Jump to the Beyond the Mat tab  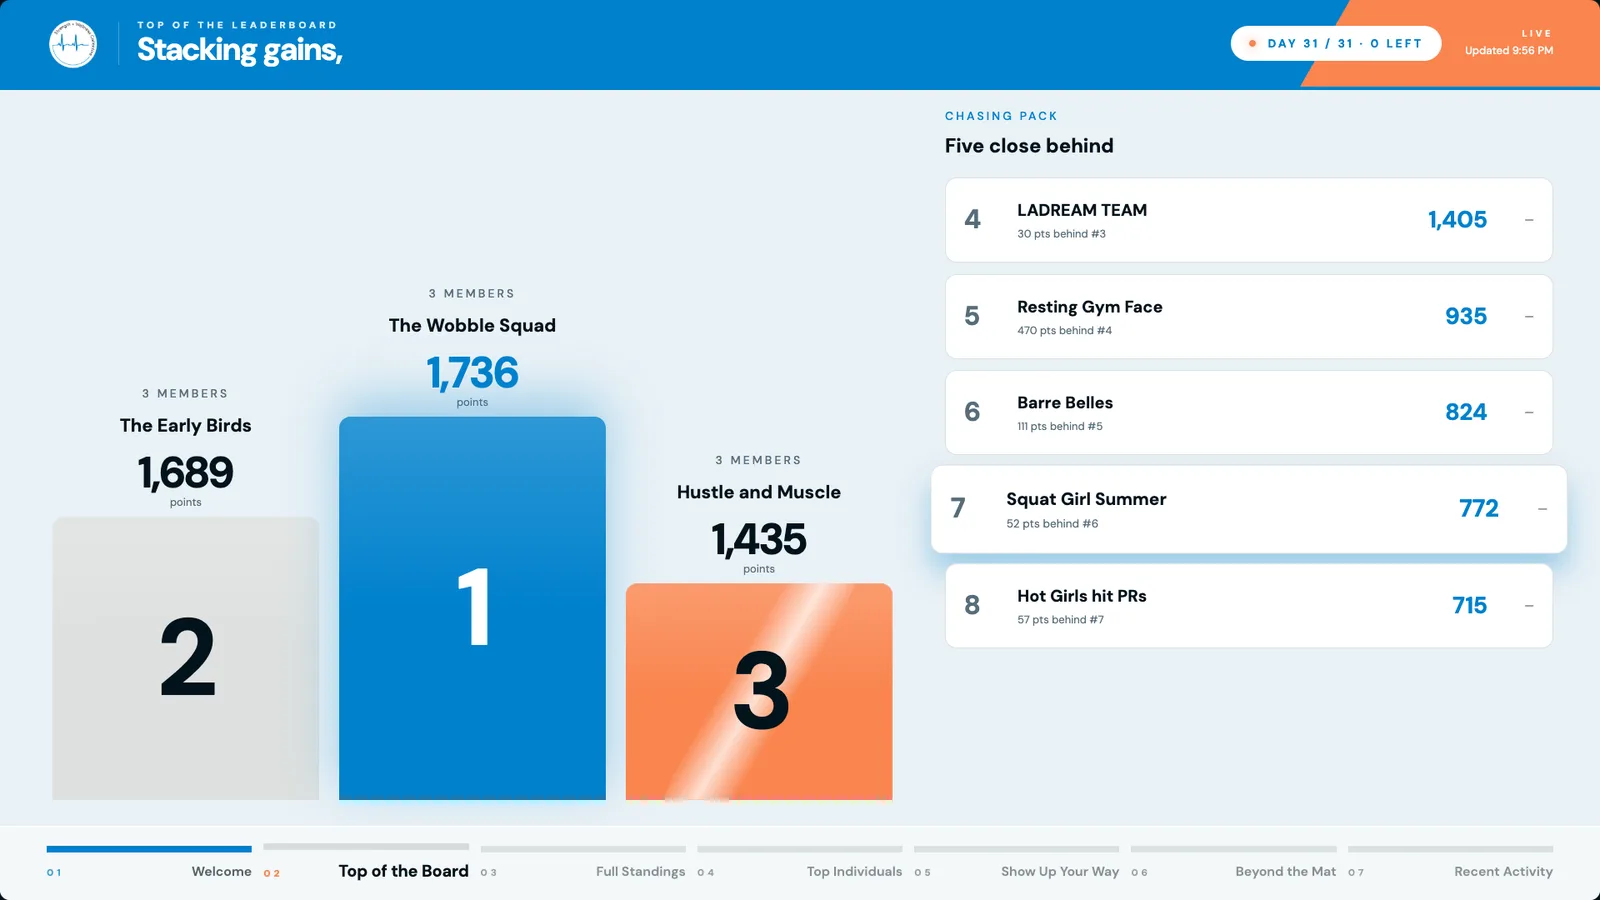coord(1234,864)
